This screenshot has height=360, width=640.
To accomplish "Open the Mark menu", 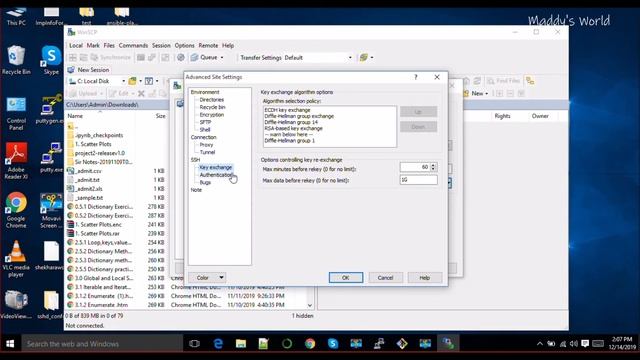I will (93, 45).
